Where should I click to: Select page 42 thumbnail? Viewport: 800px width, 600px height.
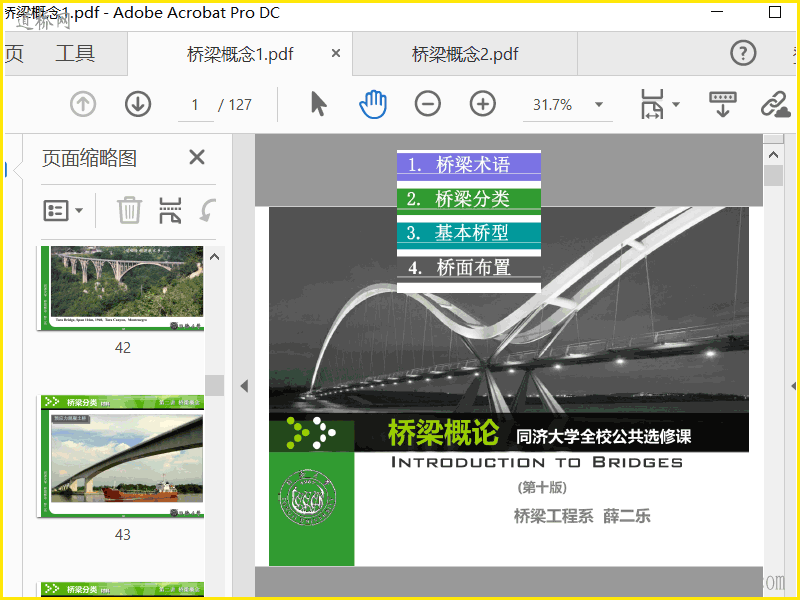(122, 288)
